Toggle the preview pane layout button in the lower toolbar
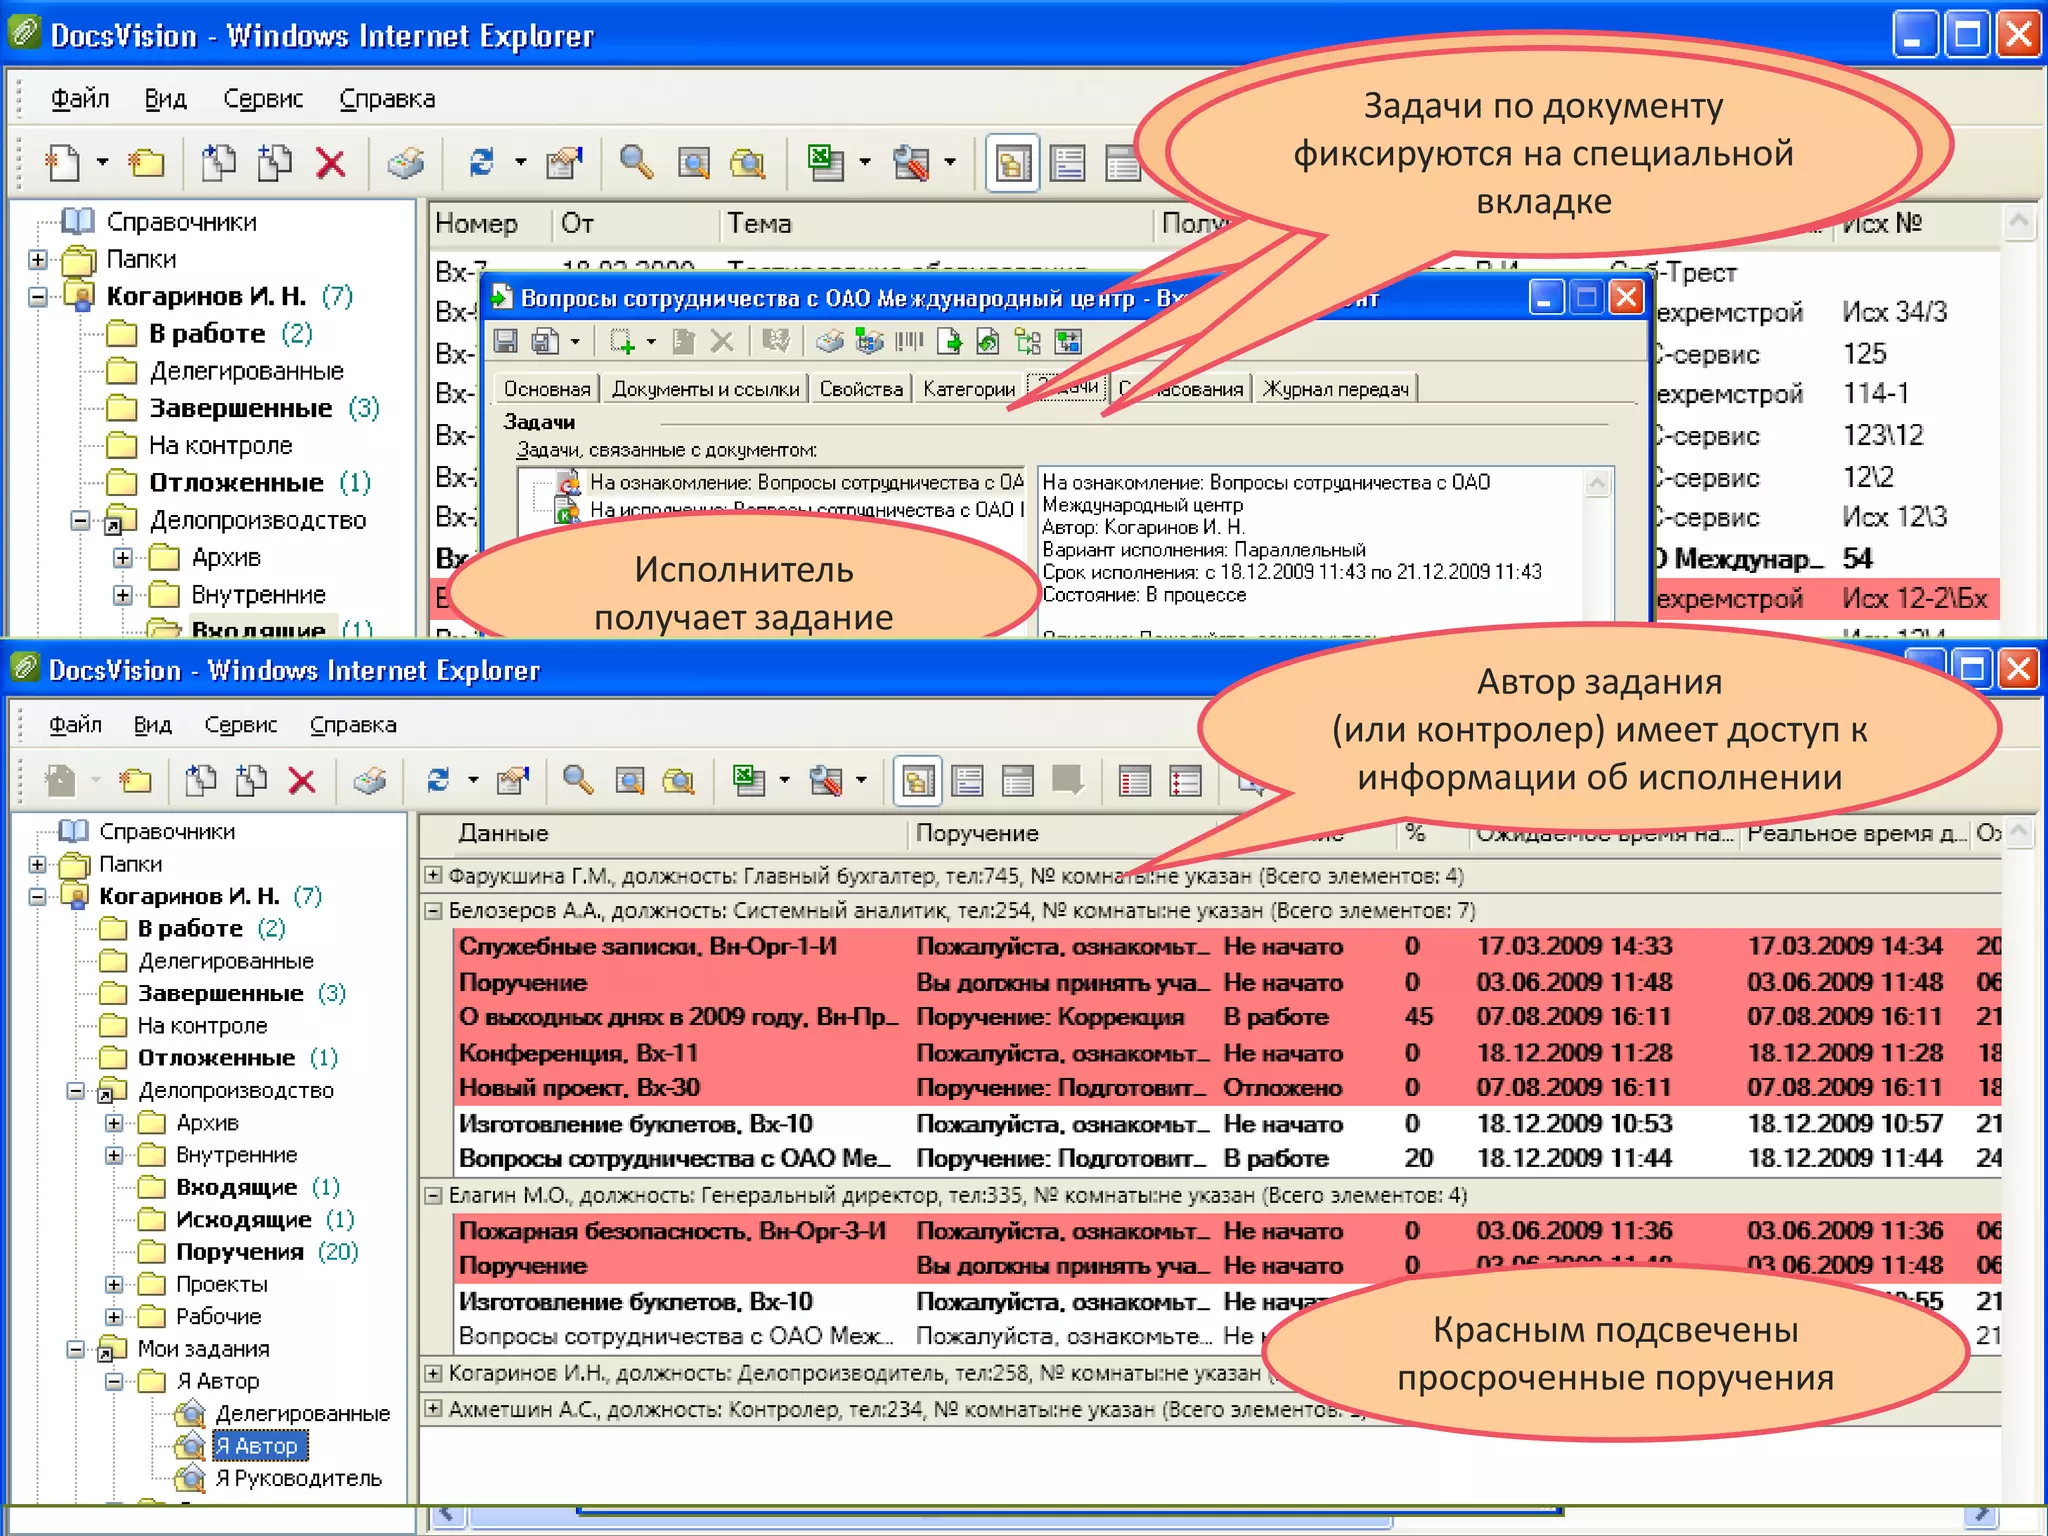The width and height of the screenshot is (2048, 1536). click(x=968, y=781)
